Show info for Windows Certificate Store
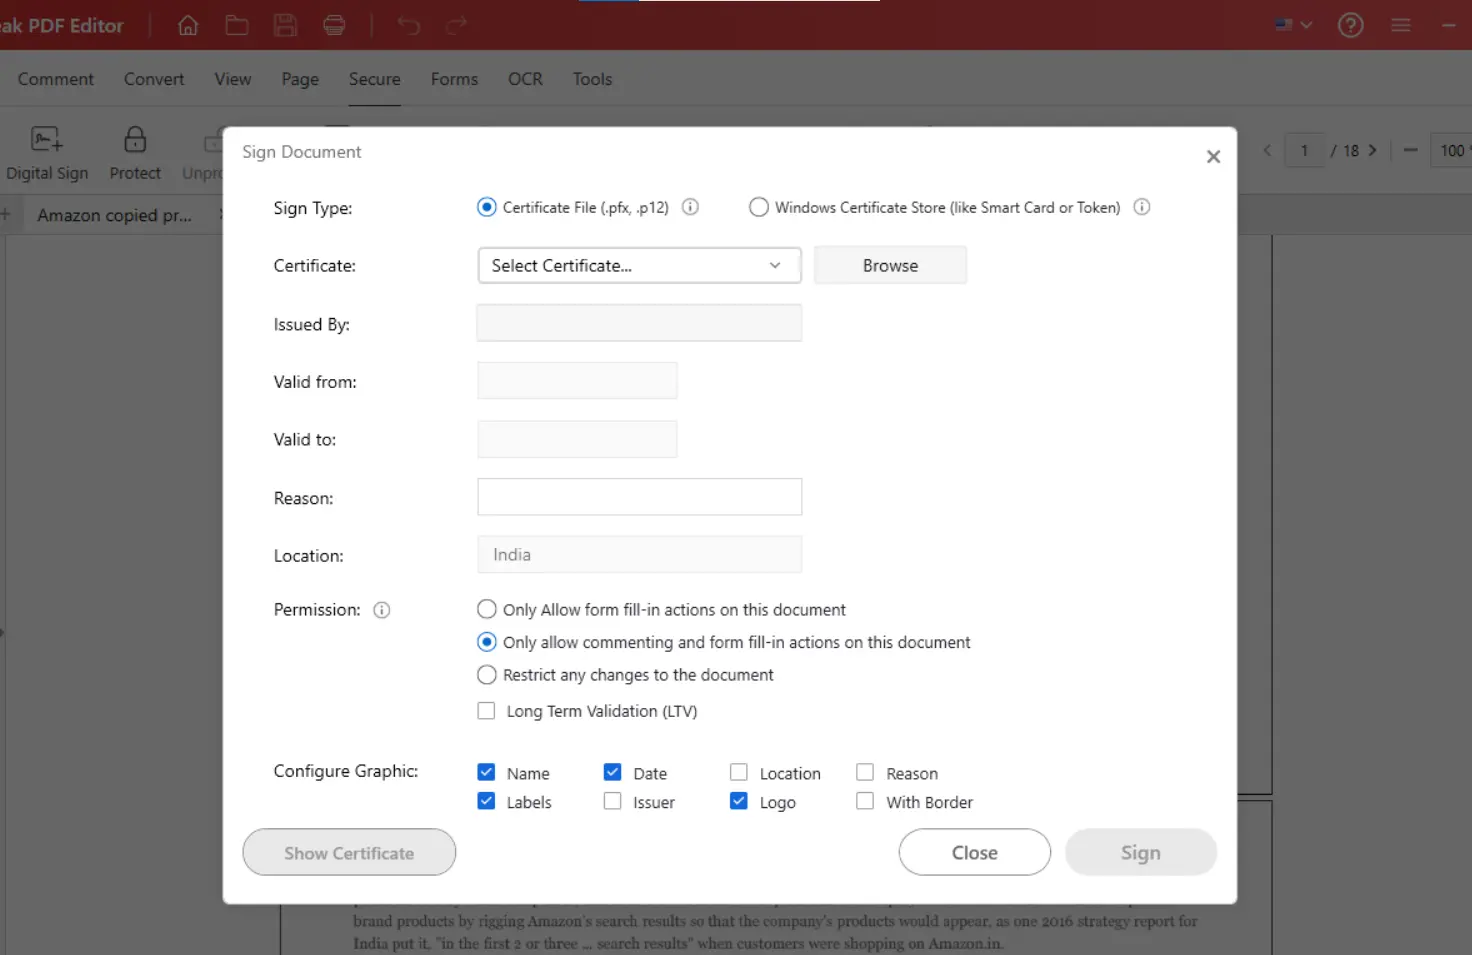1472x955 pixels. [1142, 207]
